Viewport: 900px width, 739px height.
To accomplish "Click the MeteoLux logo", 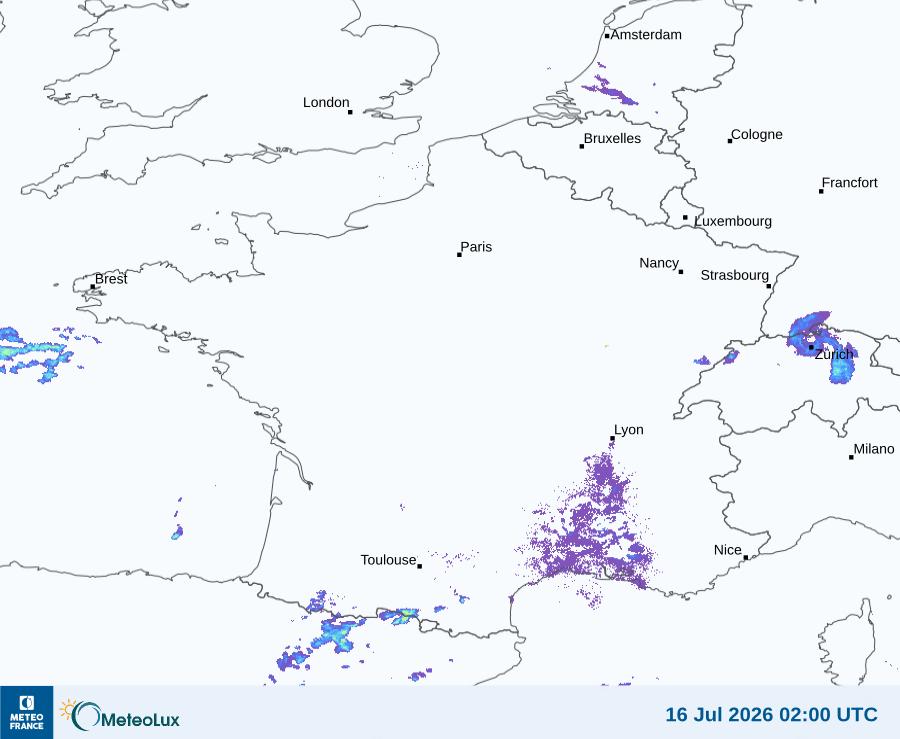I will pyautogui.click(x=120, y=715).
